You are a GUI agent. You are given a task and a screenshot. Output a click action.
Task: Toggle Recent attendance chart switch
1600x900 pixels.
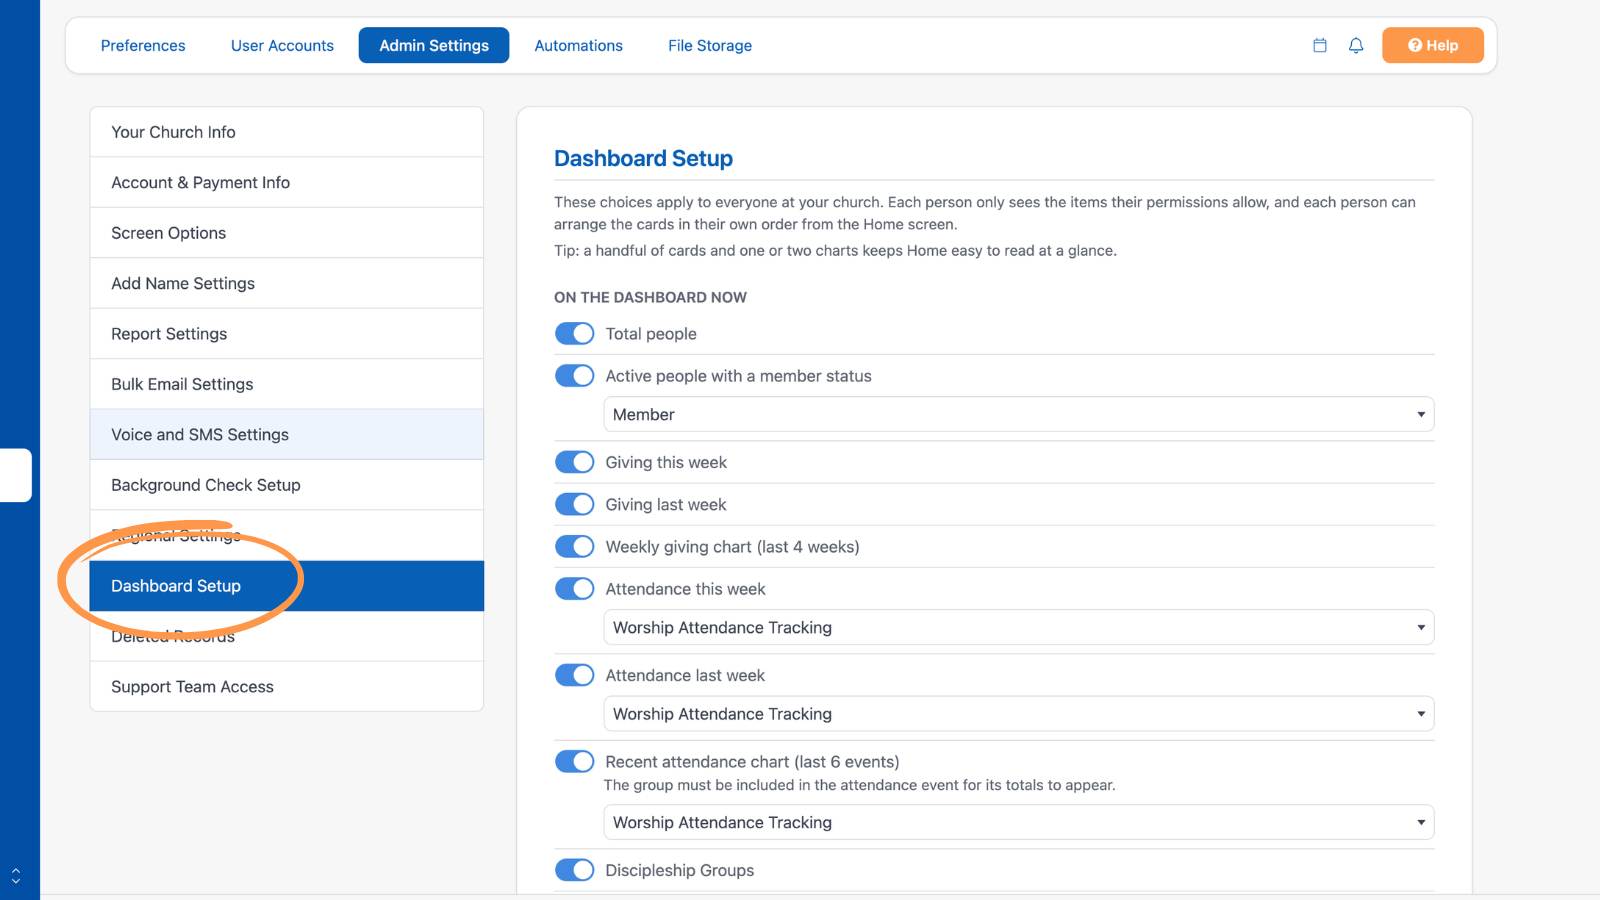pos(575,761)
